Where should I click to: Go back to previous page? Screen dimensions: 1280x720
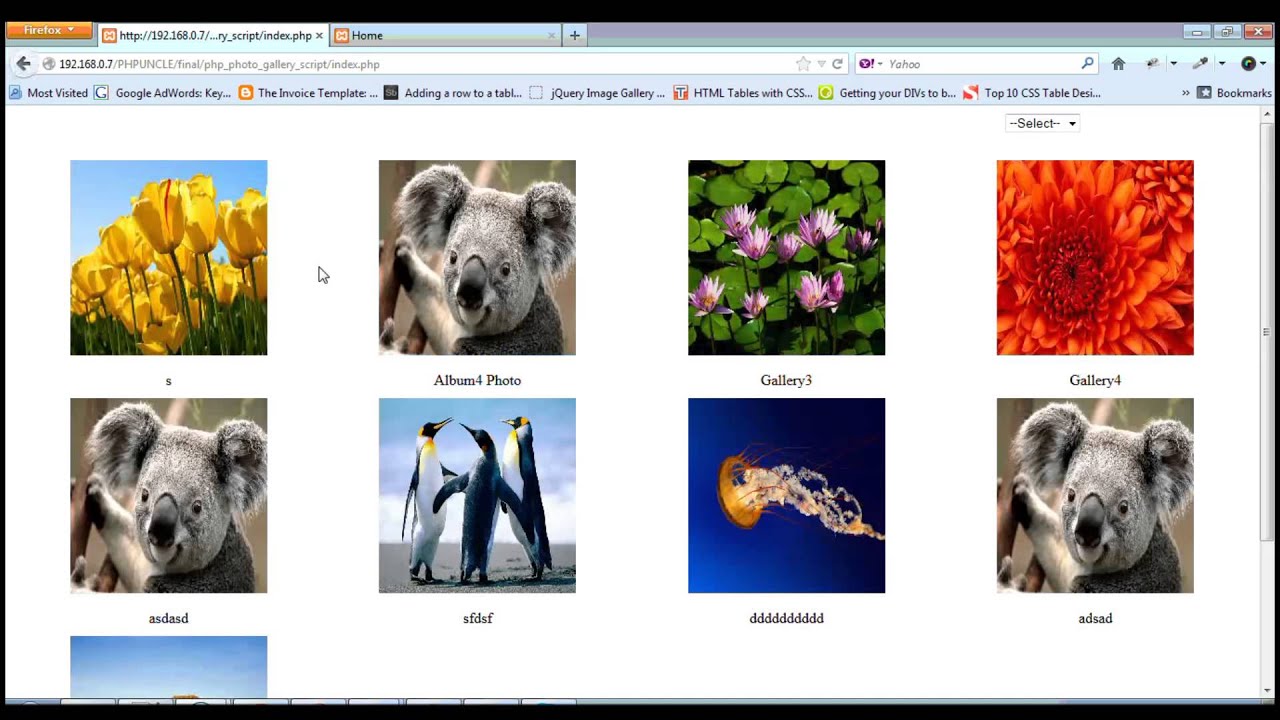[x=23, y=64]
